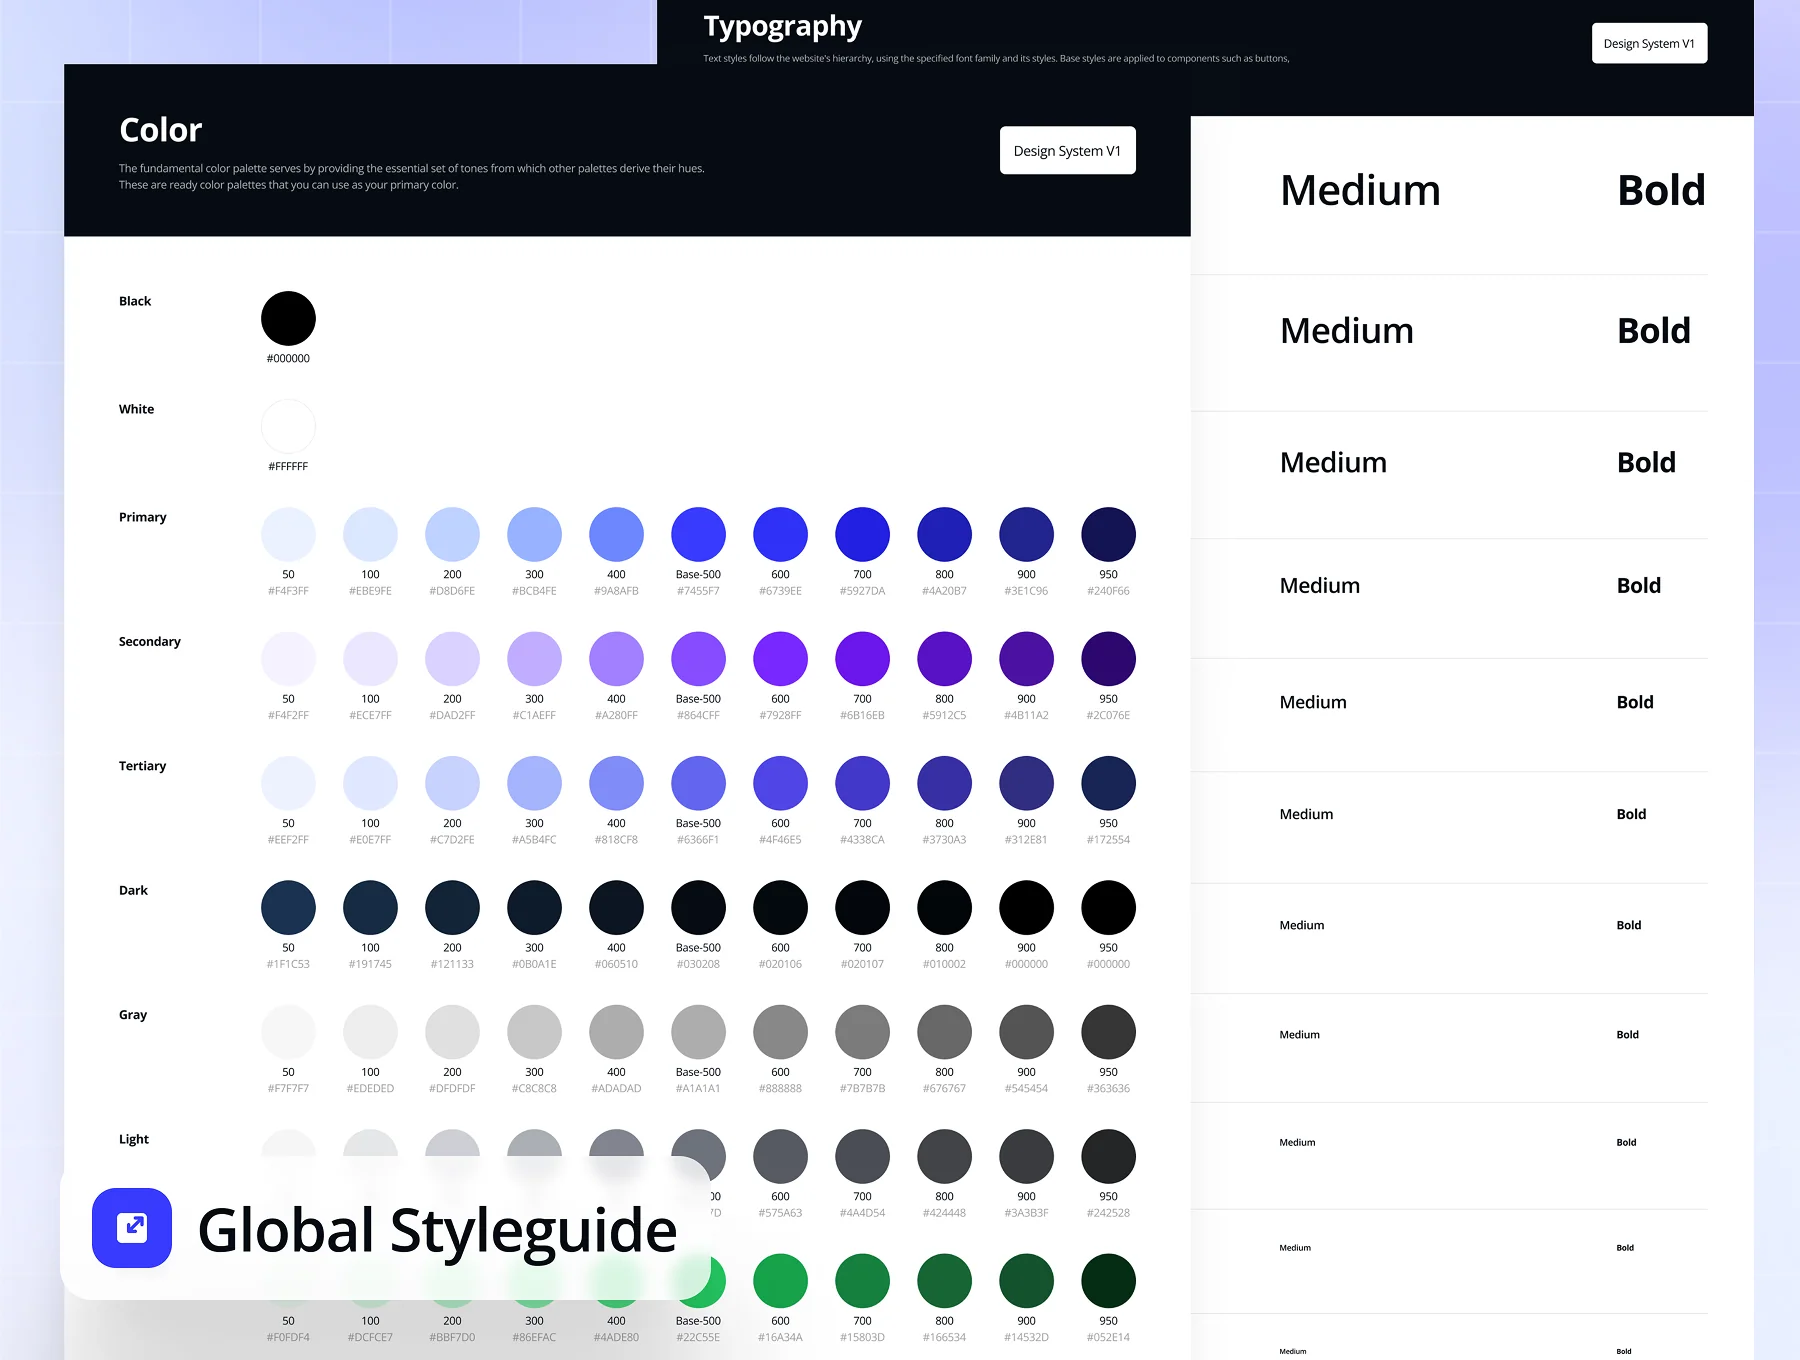Click the largest Bold type sample
1800x1360 pixels.
pyautogui.click(x=1661, y=191)
